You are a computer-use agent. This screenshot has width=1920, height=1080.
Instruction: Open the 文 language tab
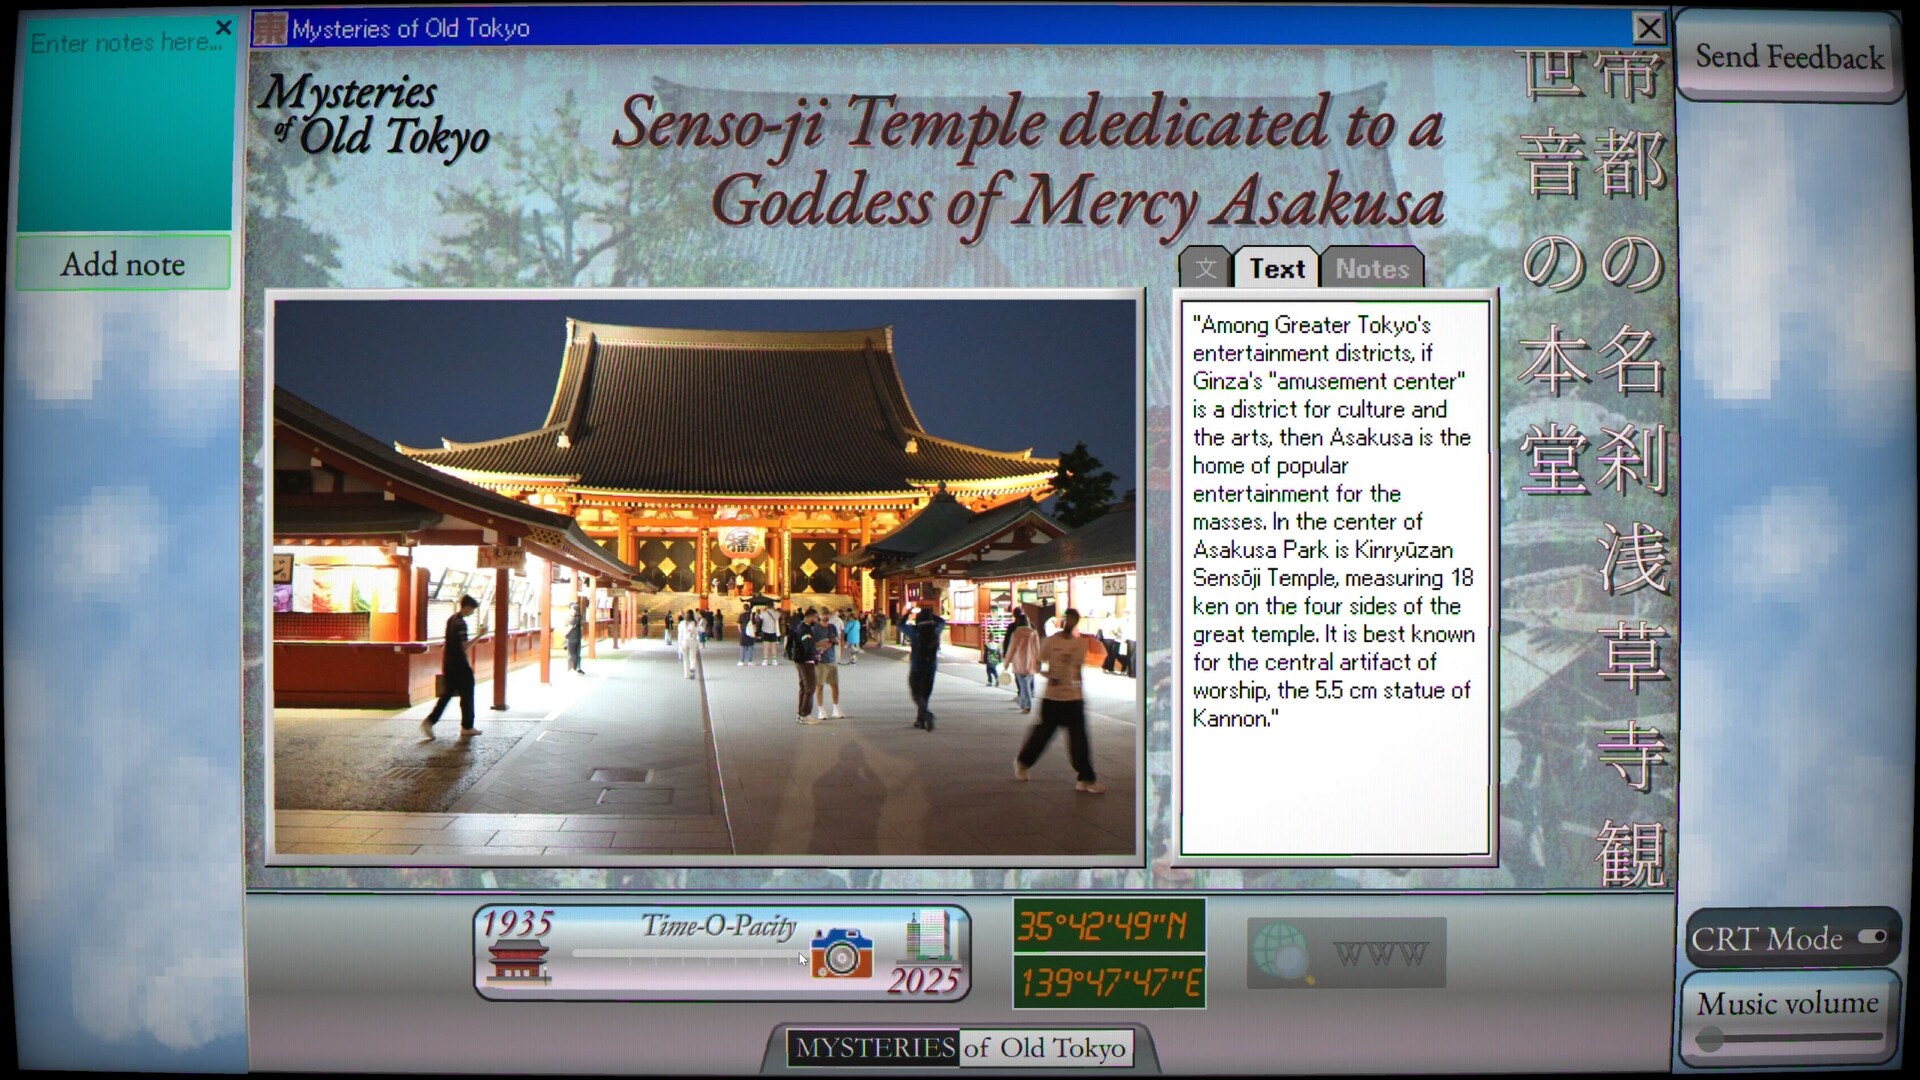pos(1205,268)
